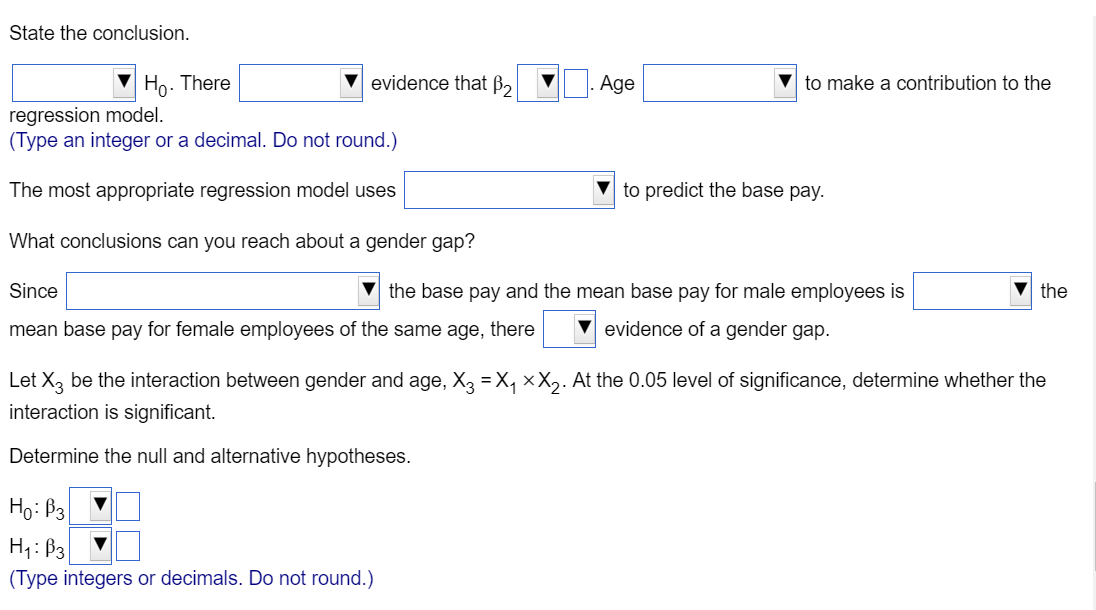Click the triangle inside the Since dropdown box
The height and width of the screenshot is (610, 1096).
coord(368,290)
